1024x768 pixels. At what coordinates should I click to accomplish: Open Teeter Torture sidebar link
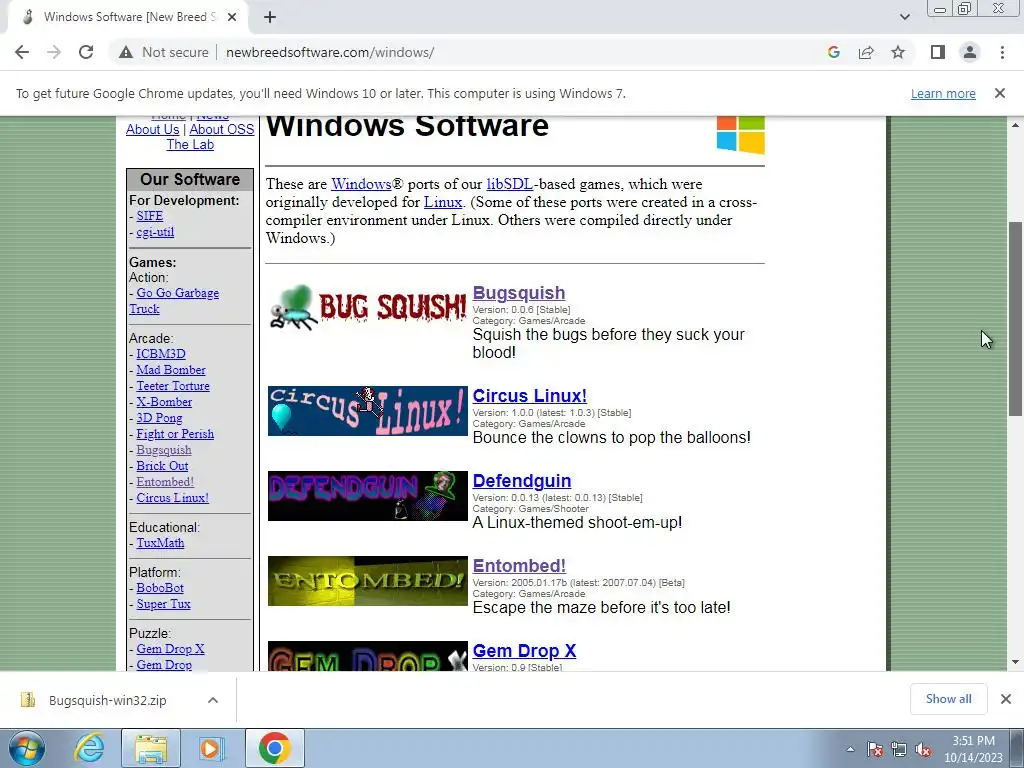(173, 386)
